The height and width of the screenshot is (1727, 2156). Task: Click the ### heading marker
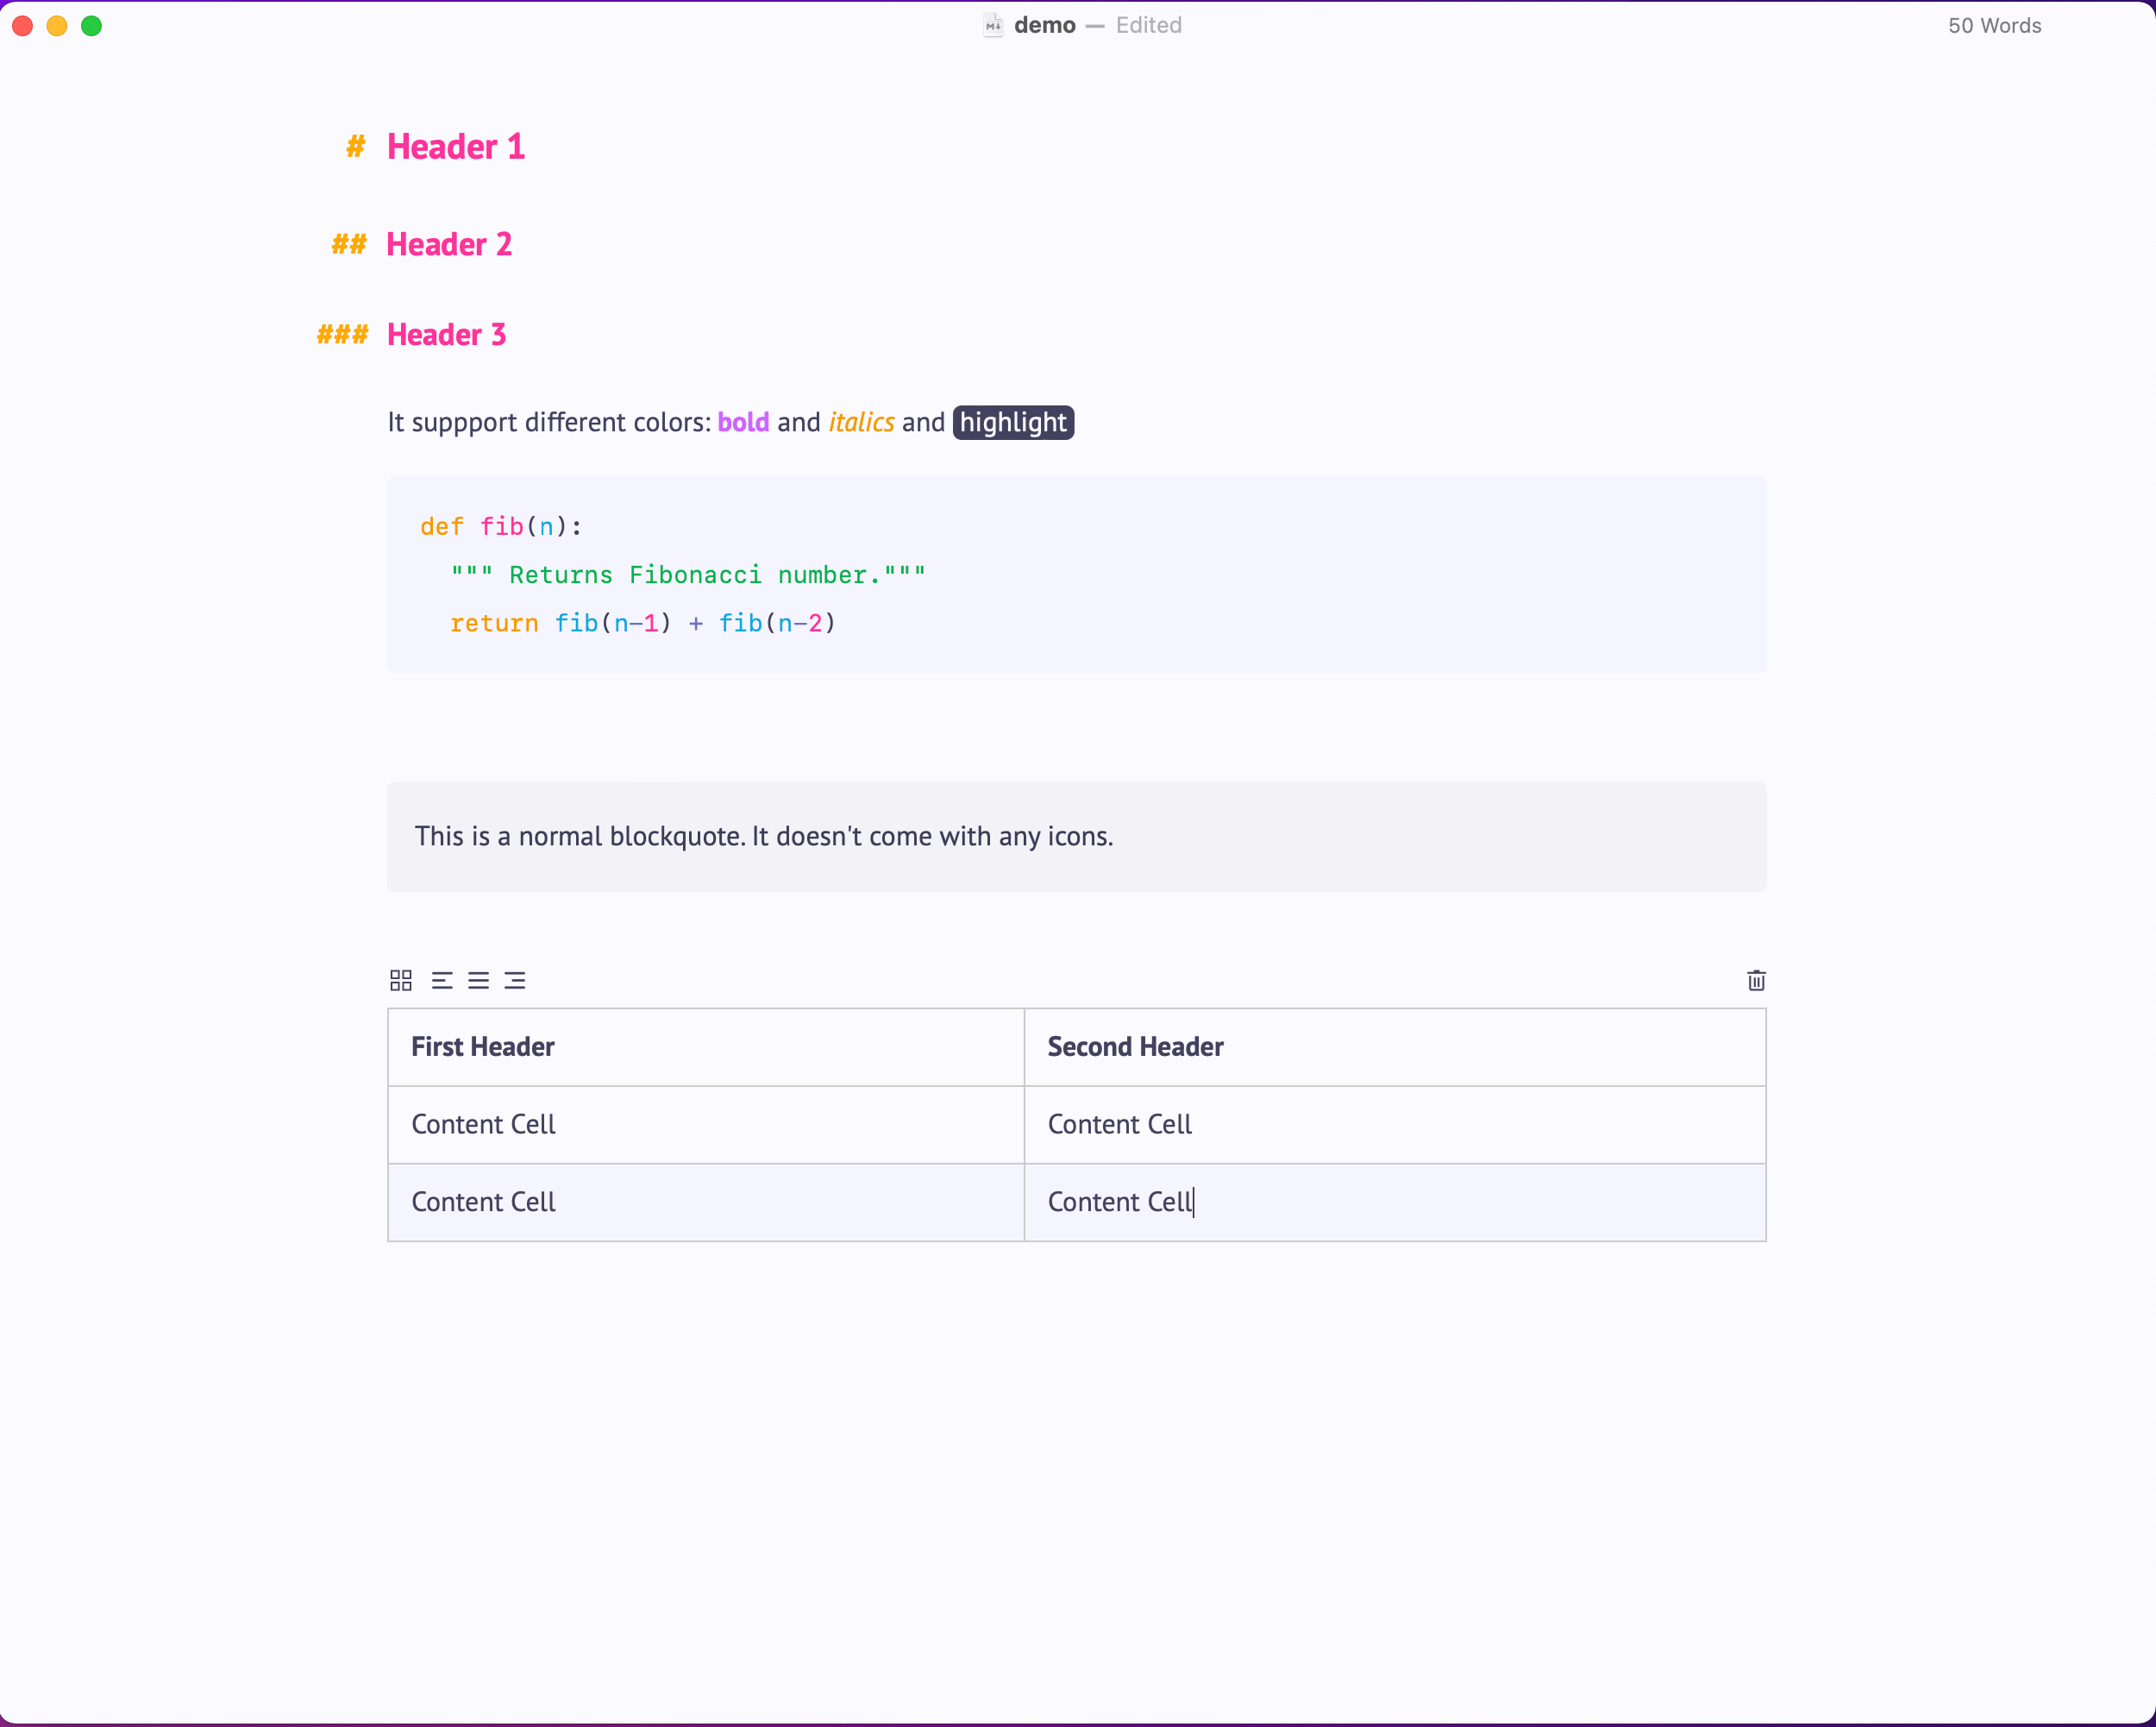click(342, 334)
